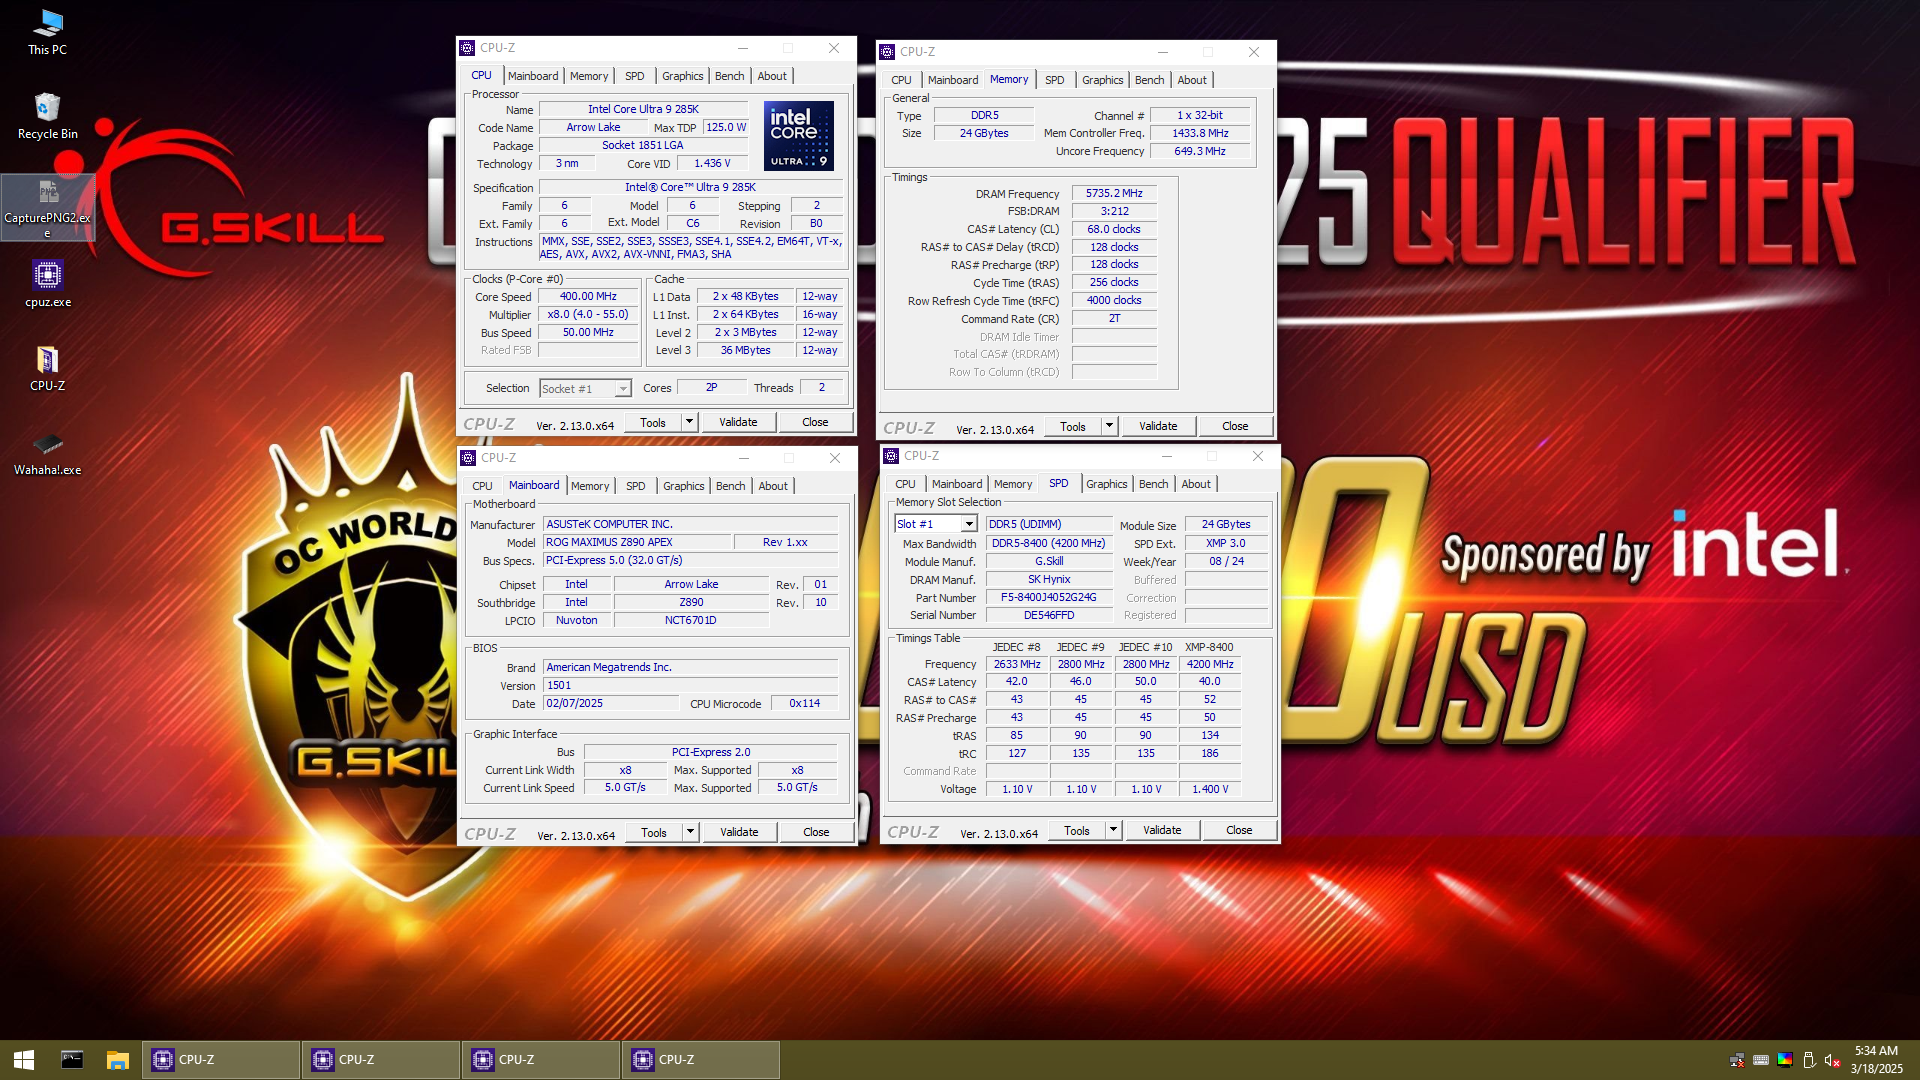Click CPU Microcode value 0x114
The width and height of the screenshot is (1920, 1080).
805,703
